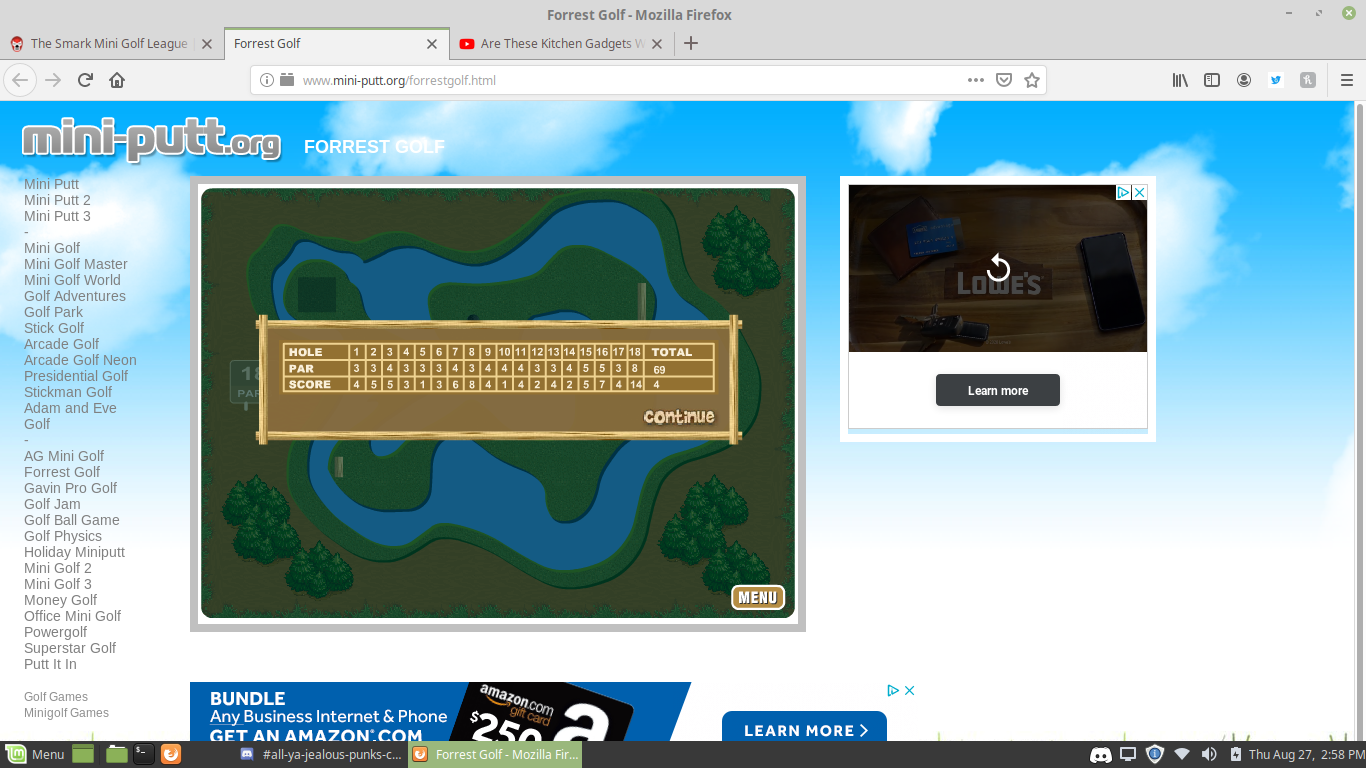Open the Presidential Golf game link
The image size is (1366, 768).
click(76, 376)
